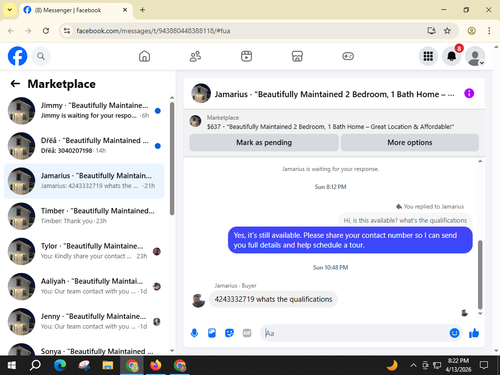Show hidden system tray icons
Image resolution: width=500 pixels, height=375 pixels.
click(413, 365)
